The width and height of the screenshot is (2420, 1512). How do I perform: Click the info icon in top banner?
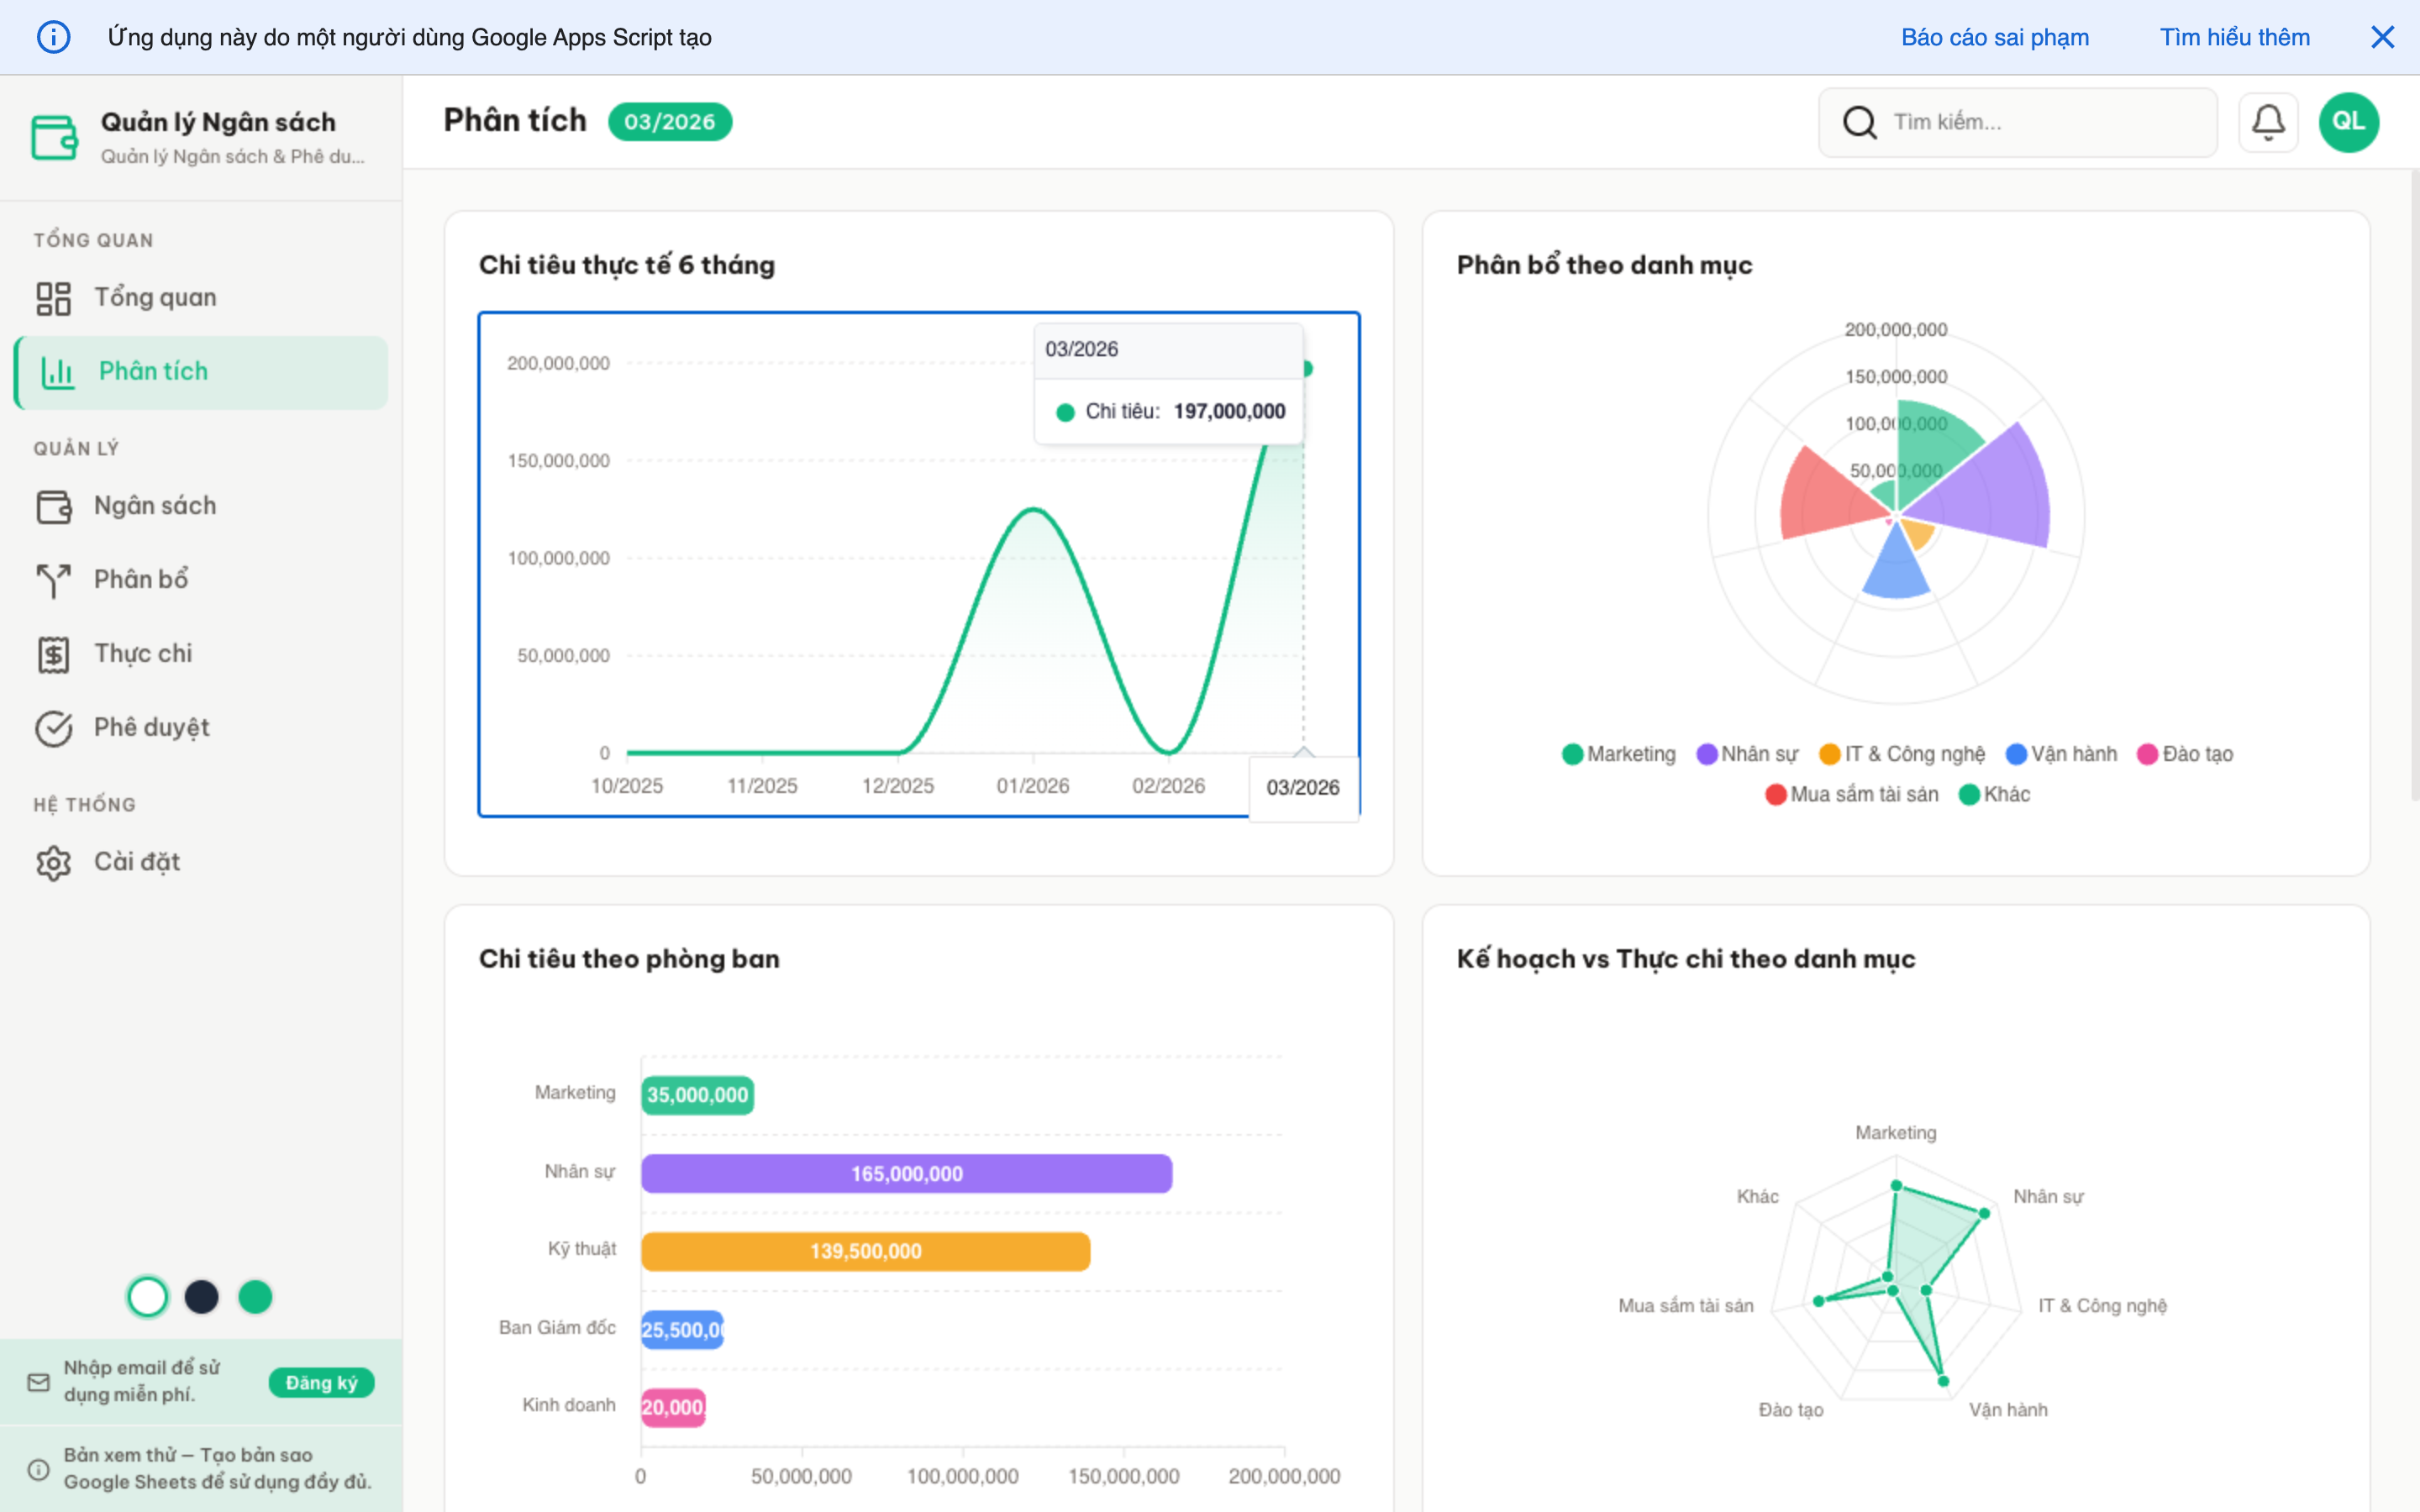pyautogui.click(x=54, y=38)
